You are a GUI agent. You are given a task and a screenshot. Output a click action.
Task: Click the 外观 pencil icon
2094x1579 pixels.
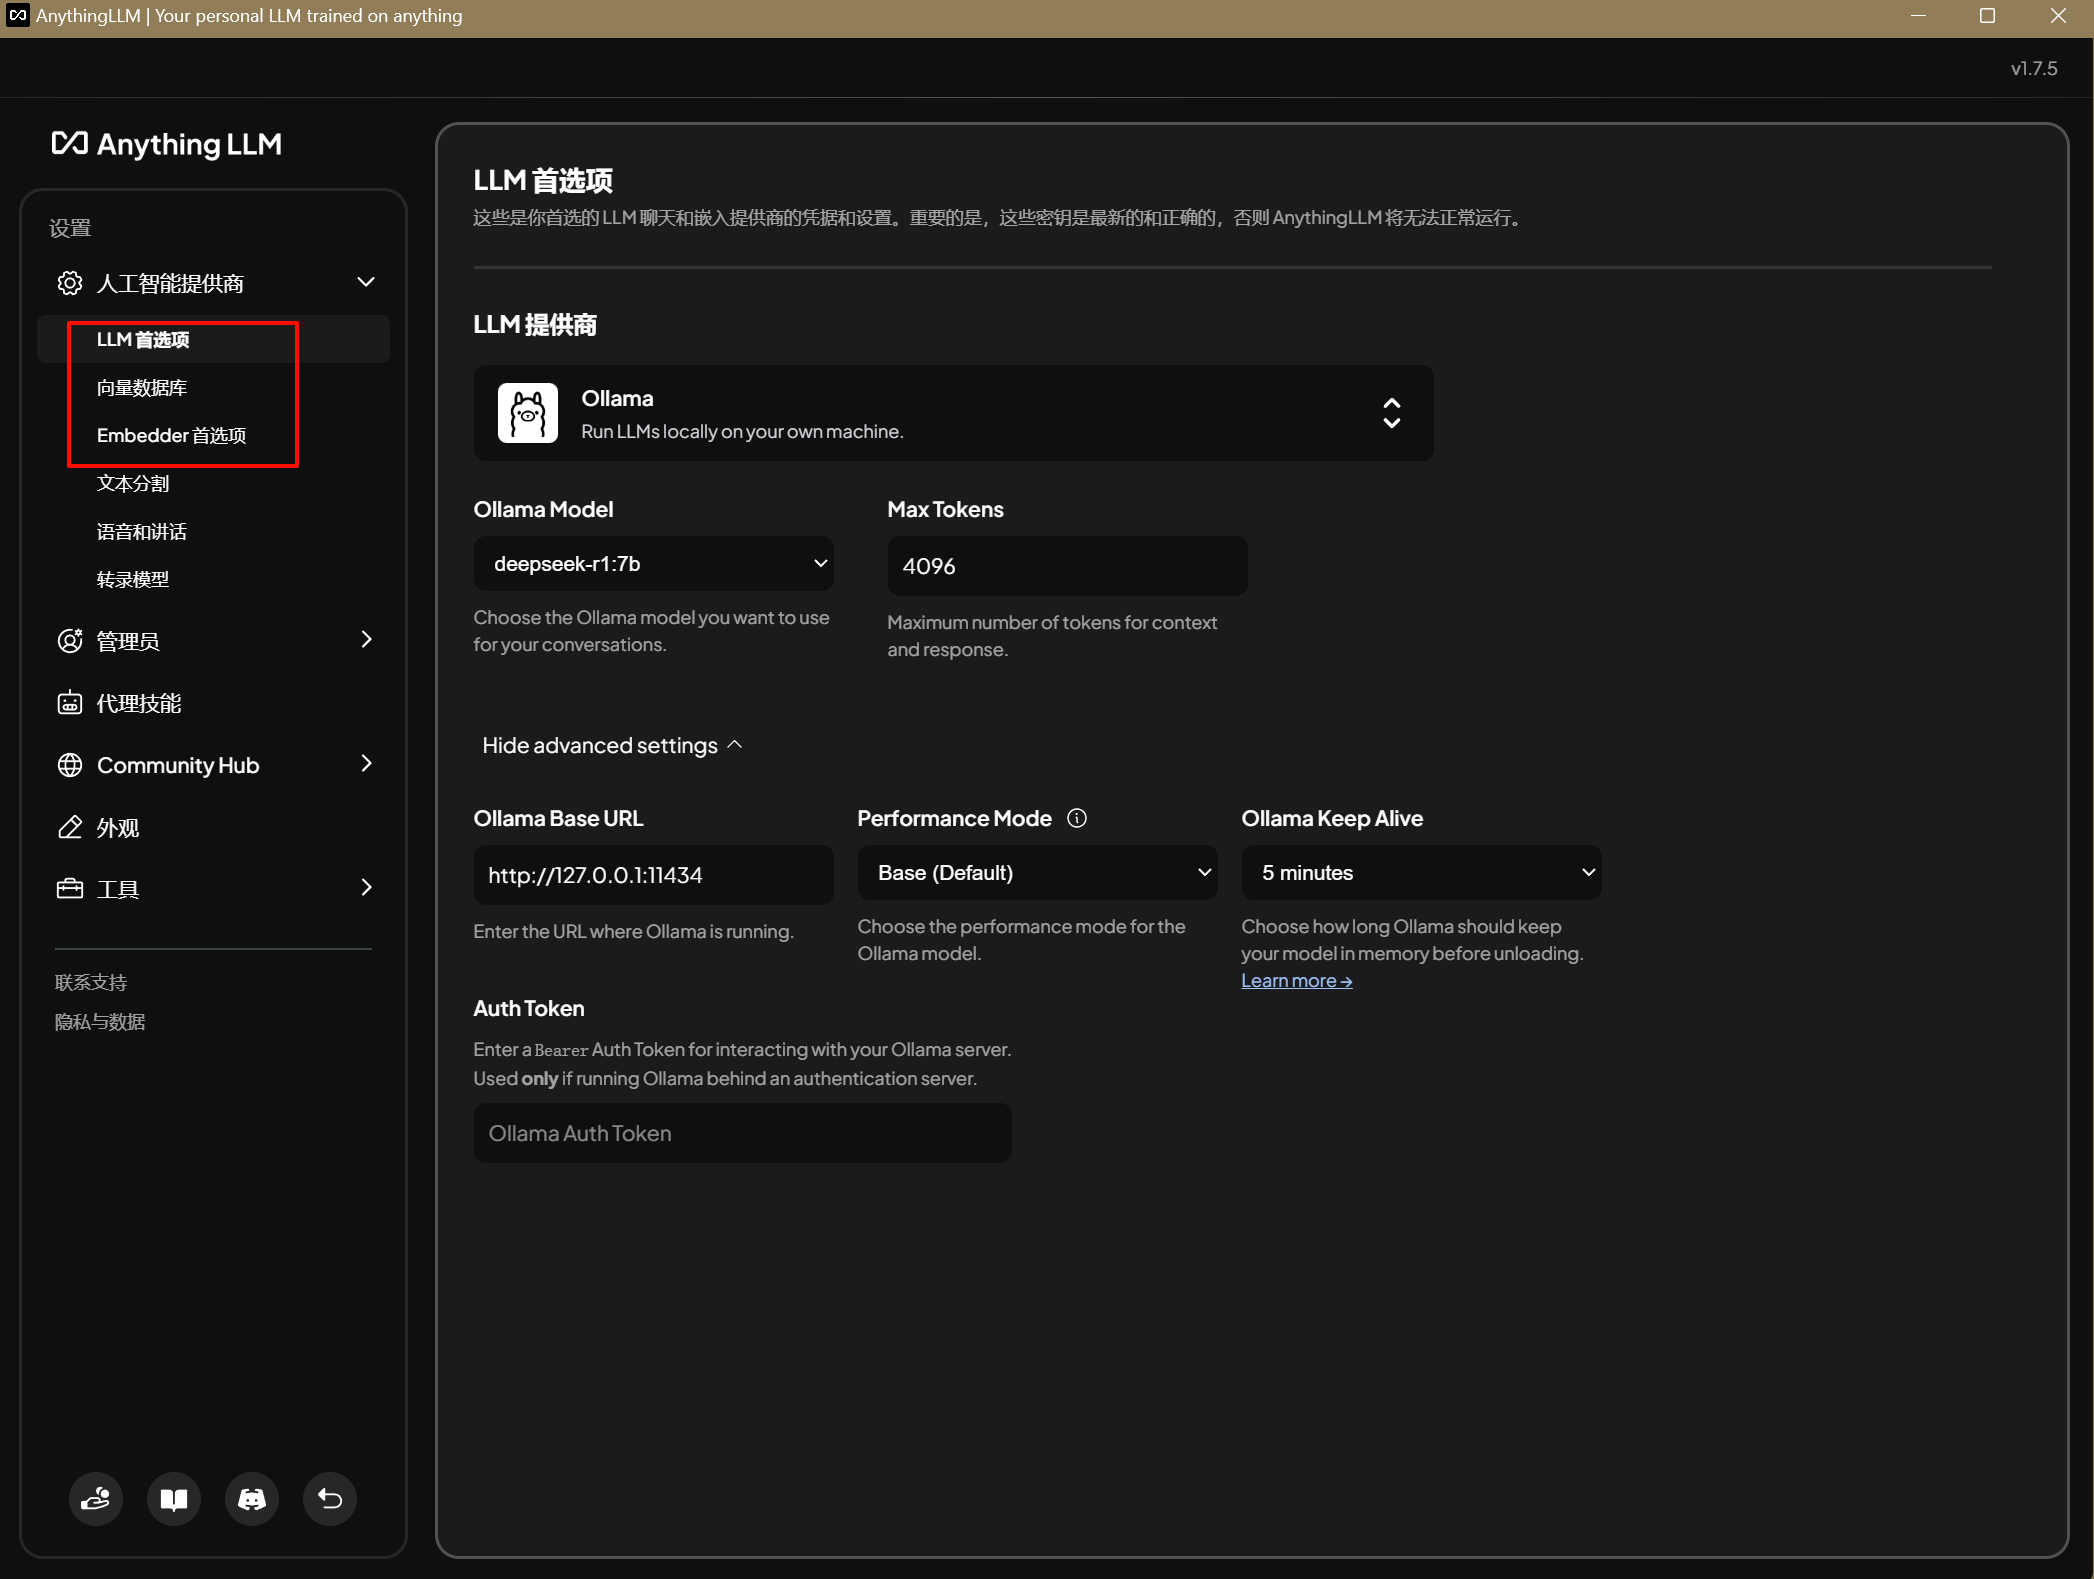click(x=70, y=828)
